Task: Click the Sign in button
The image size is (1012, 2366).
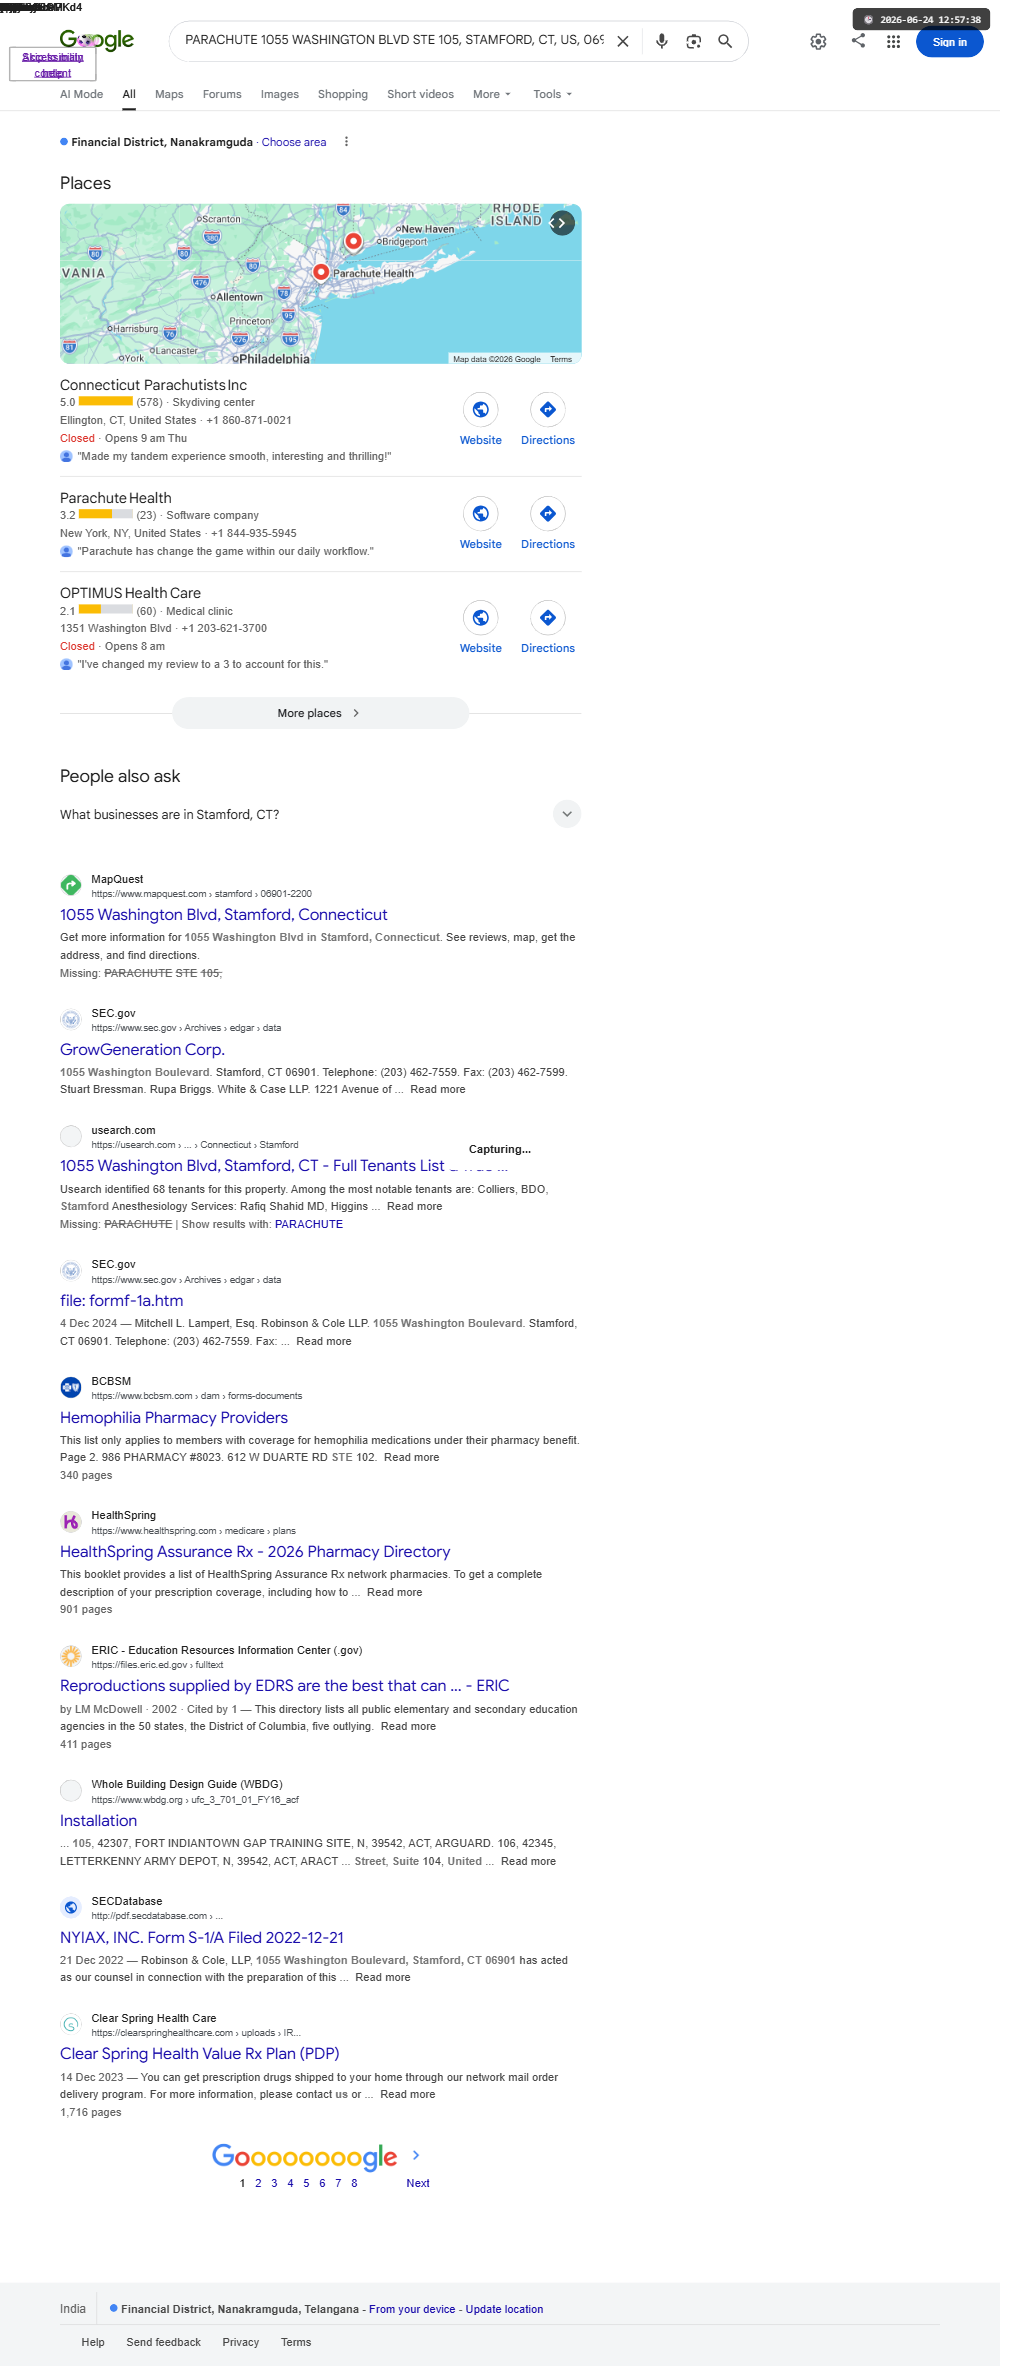Action: tap(949, 42)
